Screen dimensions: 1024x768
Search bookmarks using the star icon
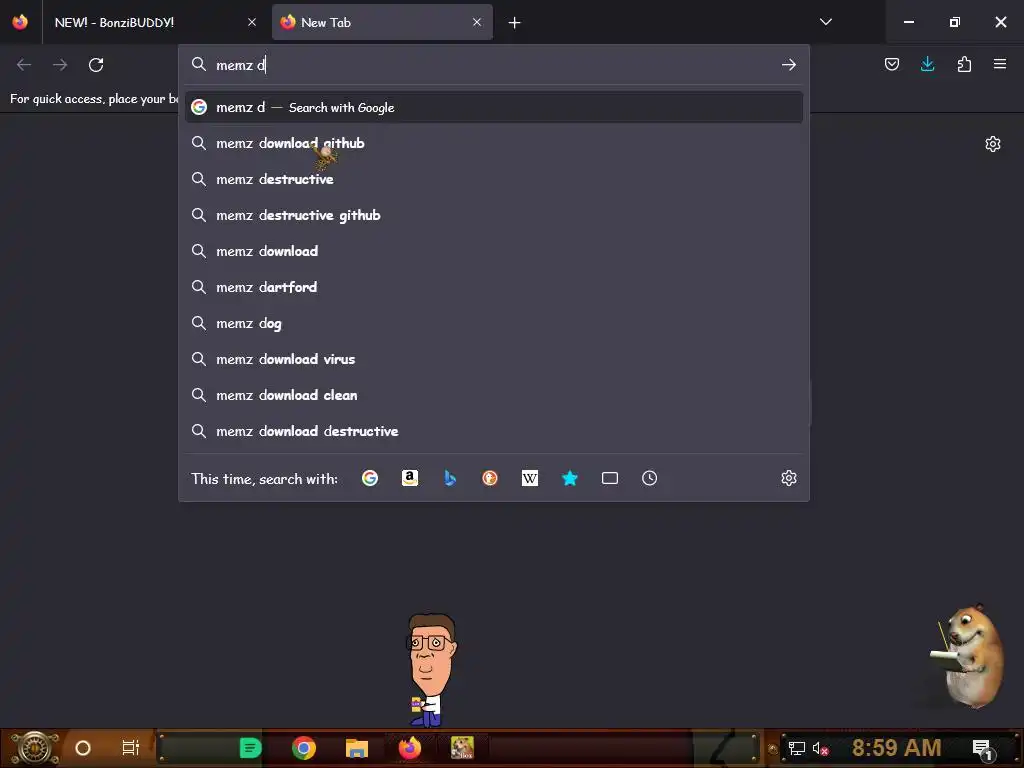(x=569, y=478)
